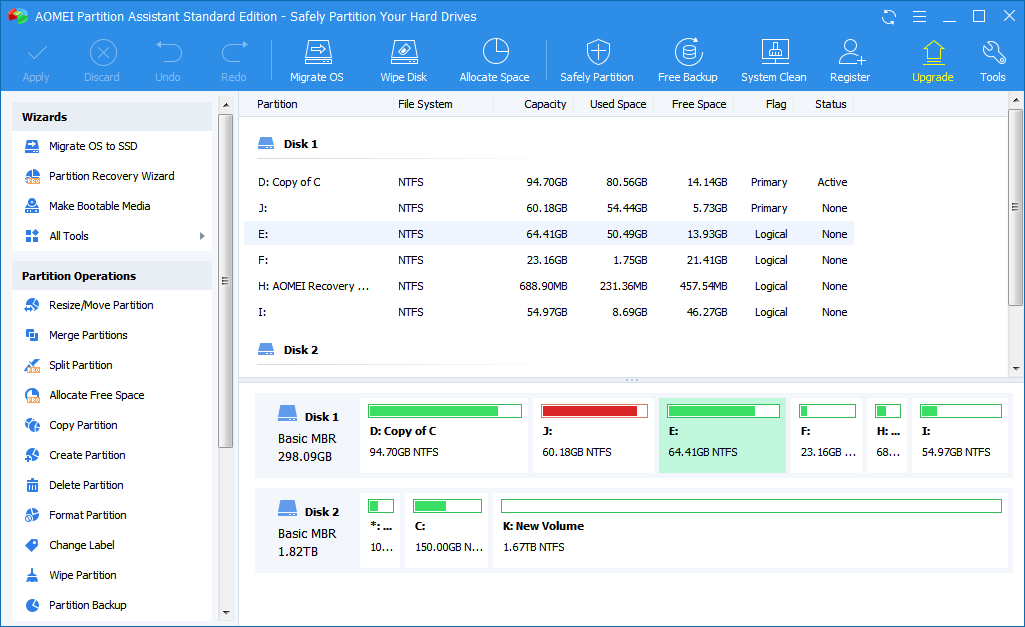Select the D: Copy of C row
The height and width of the screenshot is (627, 1025).
(549, 182)
